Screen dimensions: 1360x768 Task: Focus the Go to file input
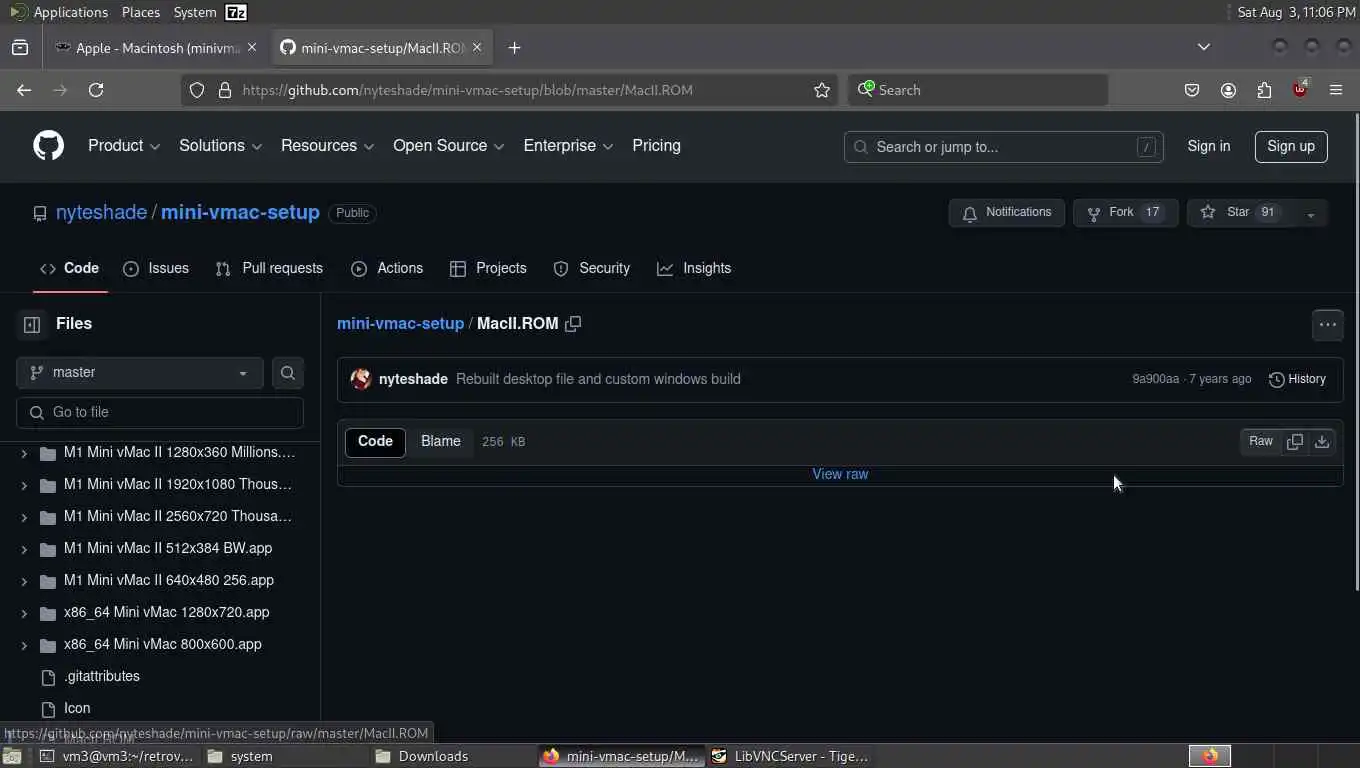pos(160,412)
